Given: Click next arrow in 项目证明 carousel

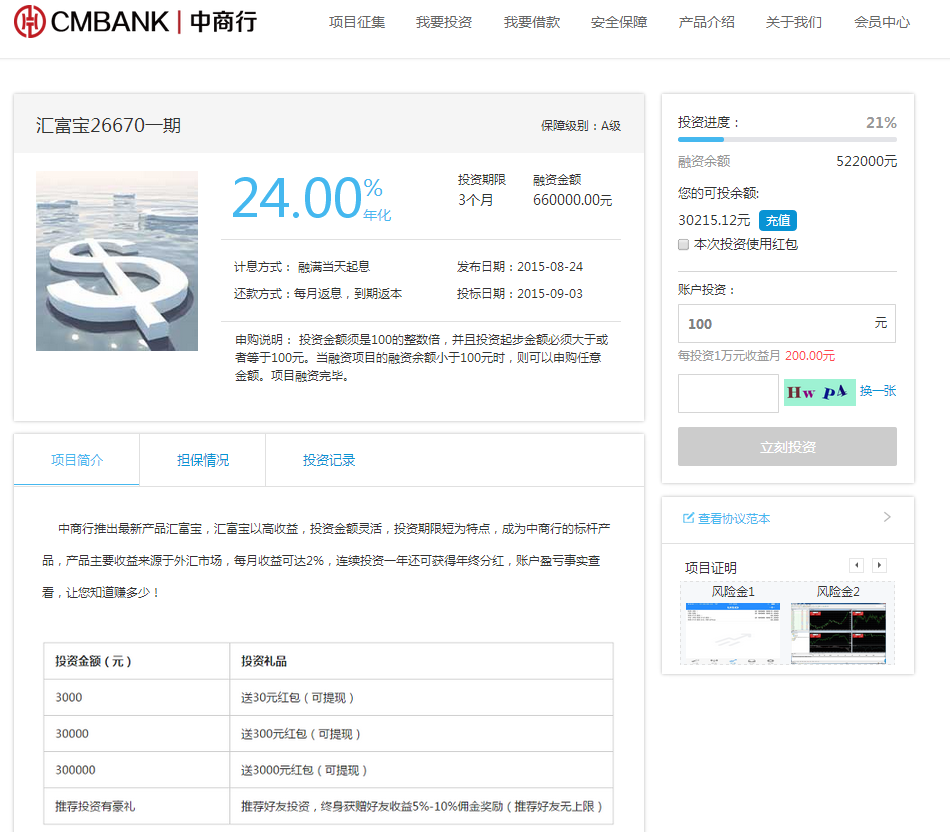Looking at the screenshot, I should 879,566.
